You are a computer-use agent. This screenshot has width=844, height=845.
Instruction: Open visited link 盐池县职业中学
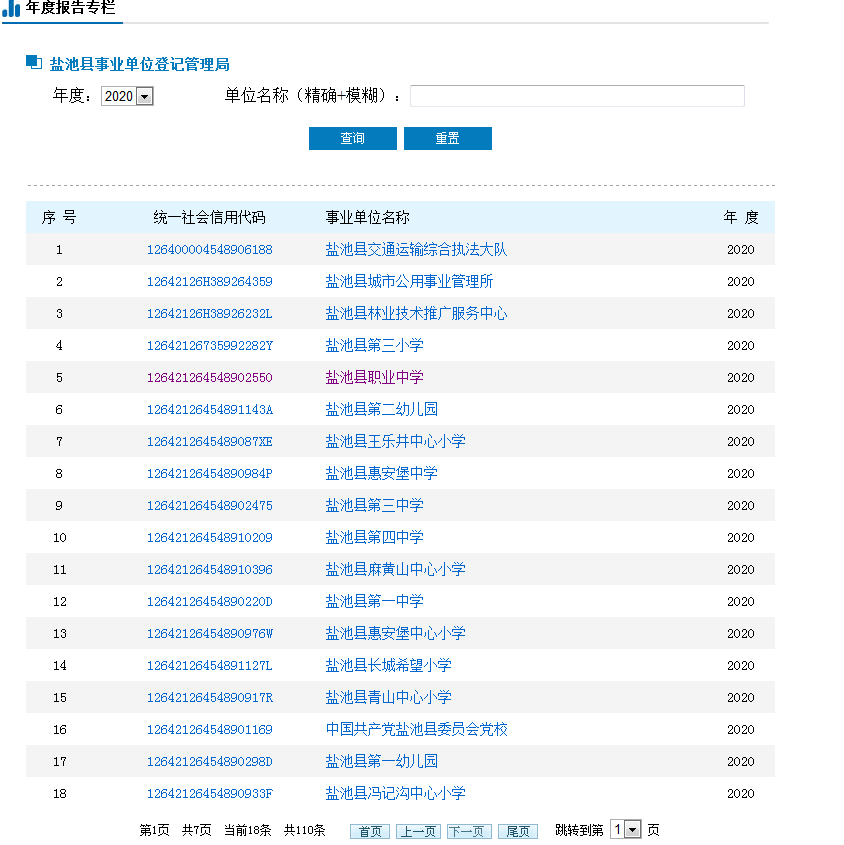375,377
